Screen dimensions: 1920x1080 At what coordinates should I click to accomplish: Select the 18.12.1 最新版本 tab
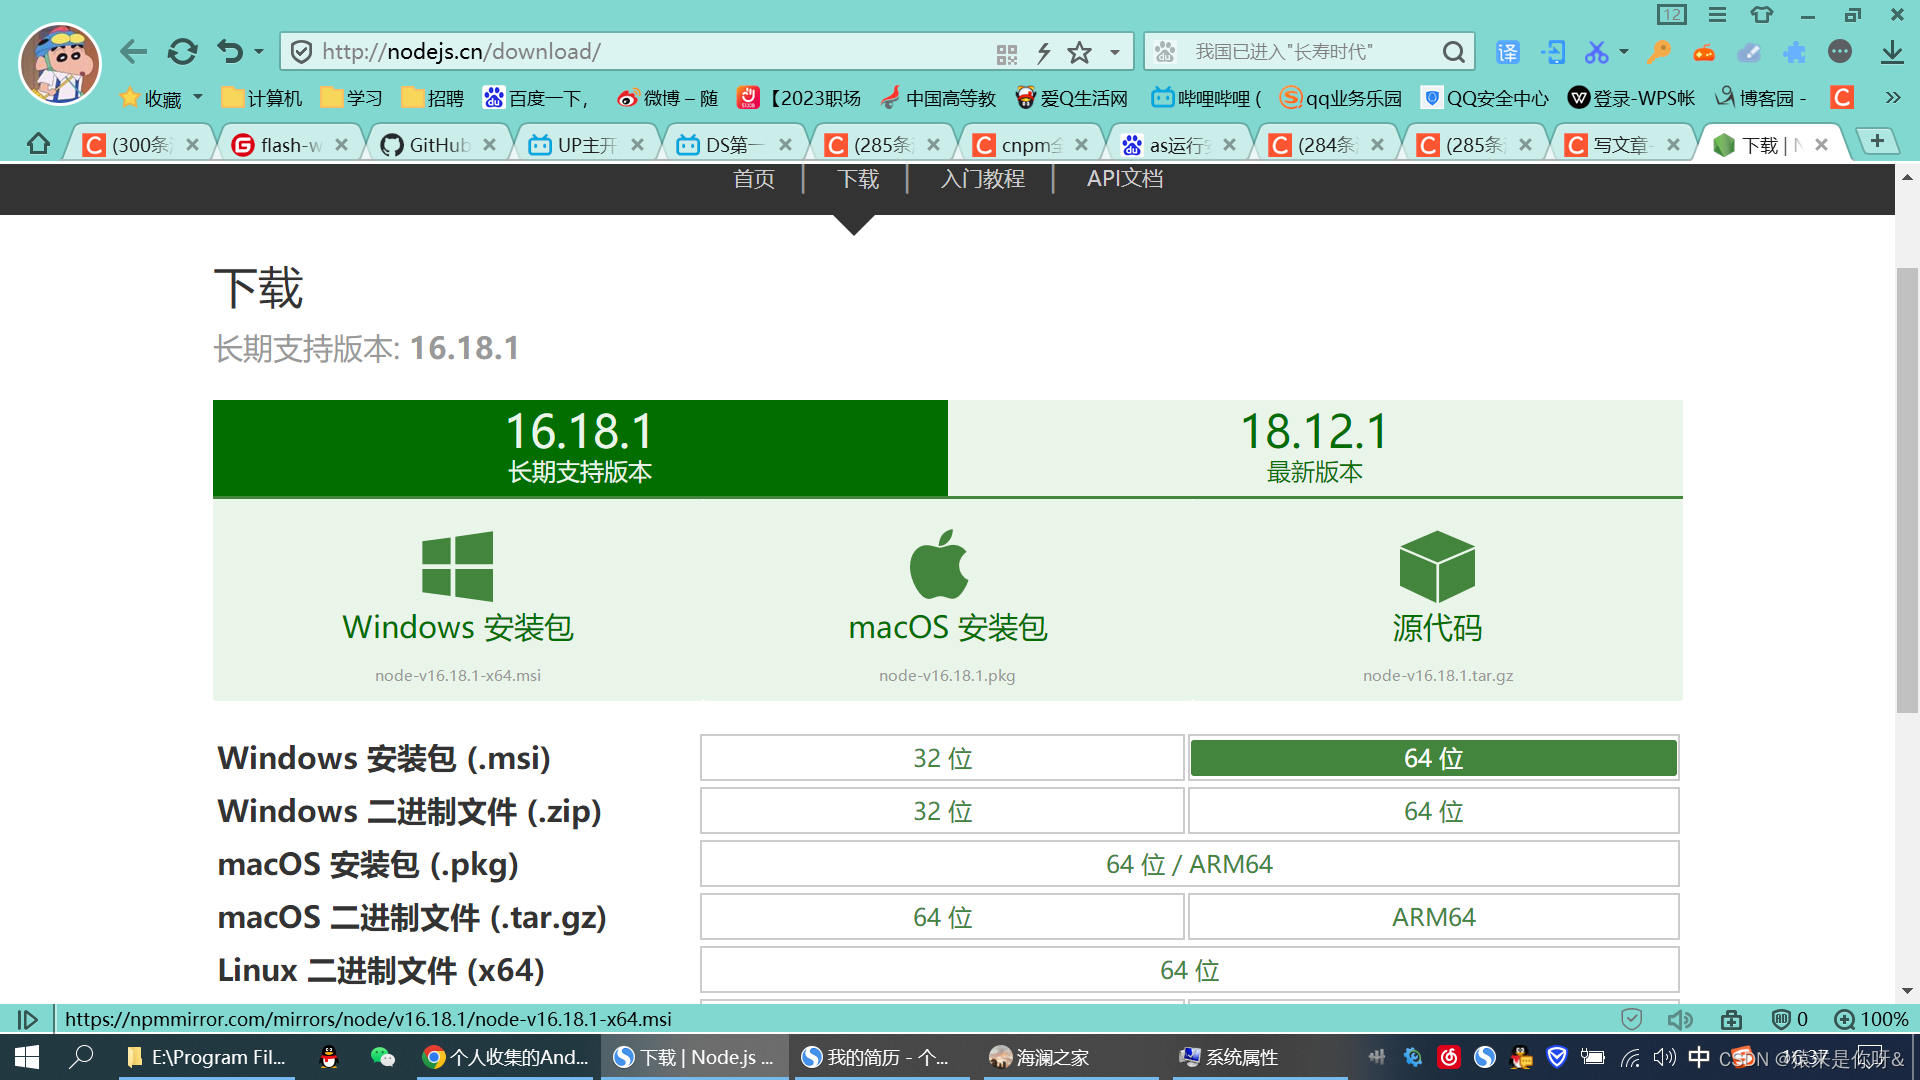click(x=1315, y=448)
